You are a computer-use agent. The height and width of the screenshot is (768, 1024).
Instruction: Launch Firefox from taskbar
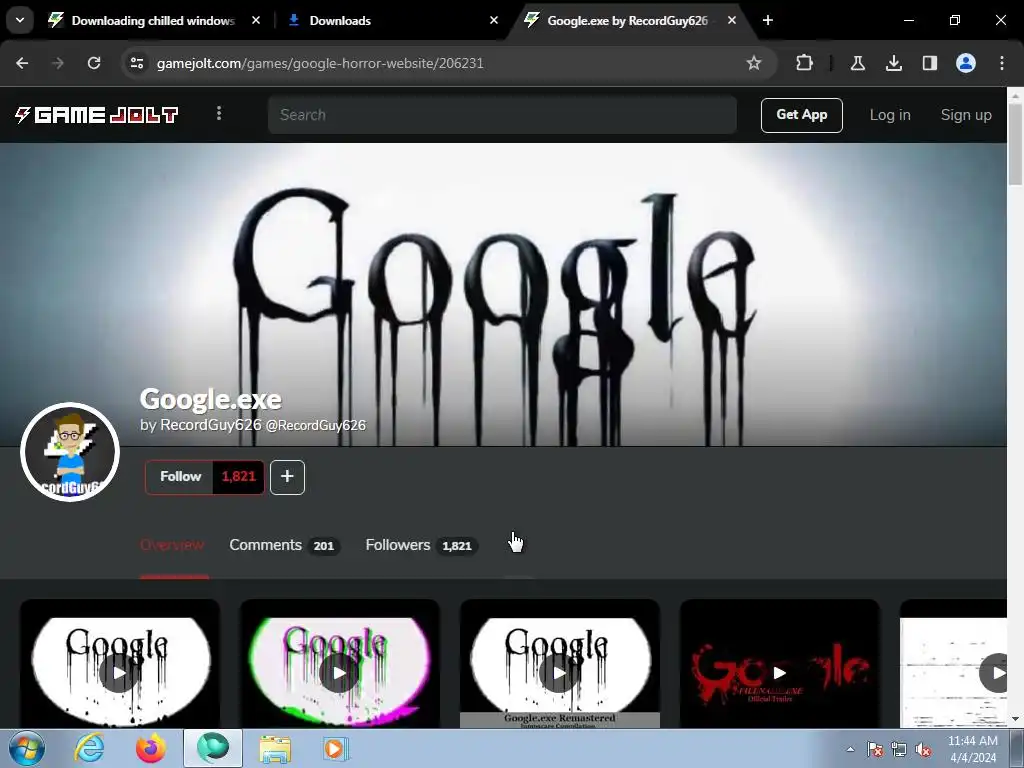pos(151,748)
